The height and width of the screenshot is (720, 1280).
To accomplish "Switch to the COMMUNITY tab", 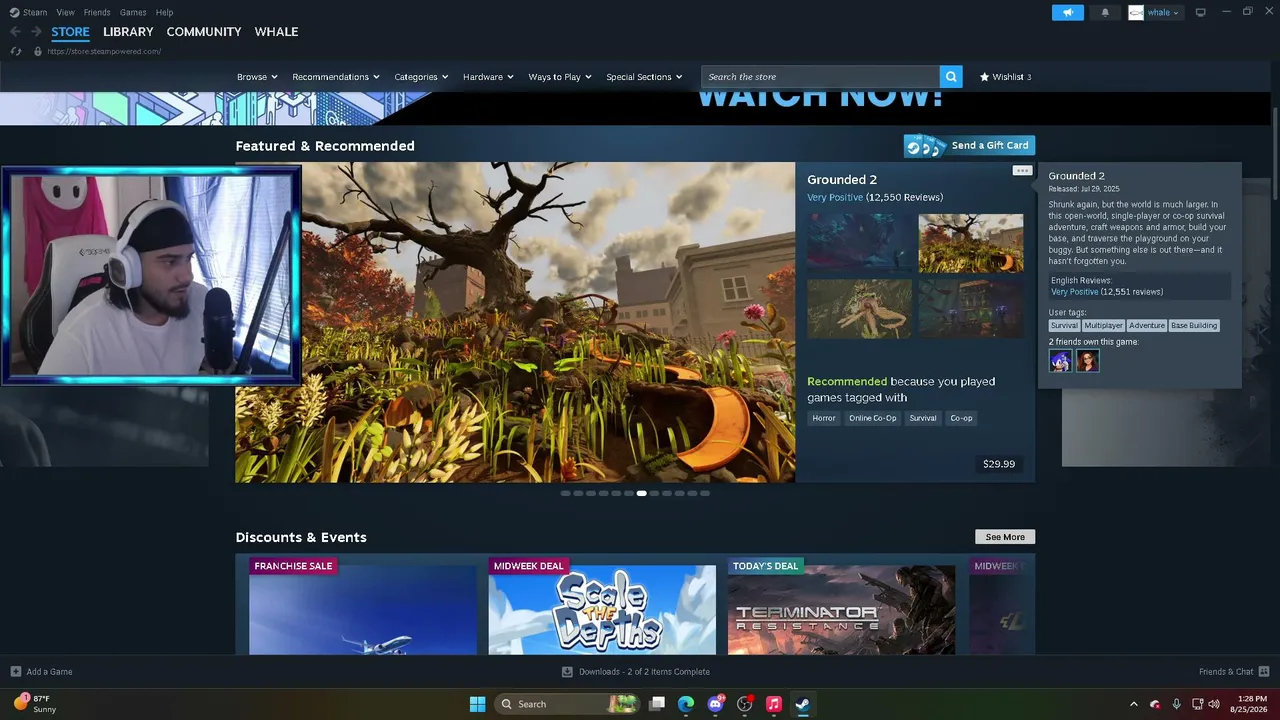I will click(204, 32).
